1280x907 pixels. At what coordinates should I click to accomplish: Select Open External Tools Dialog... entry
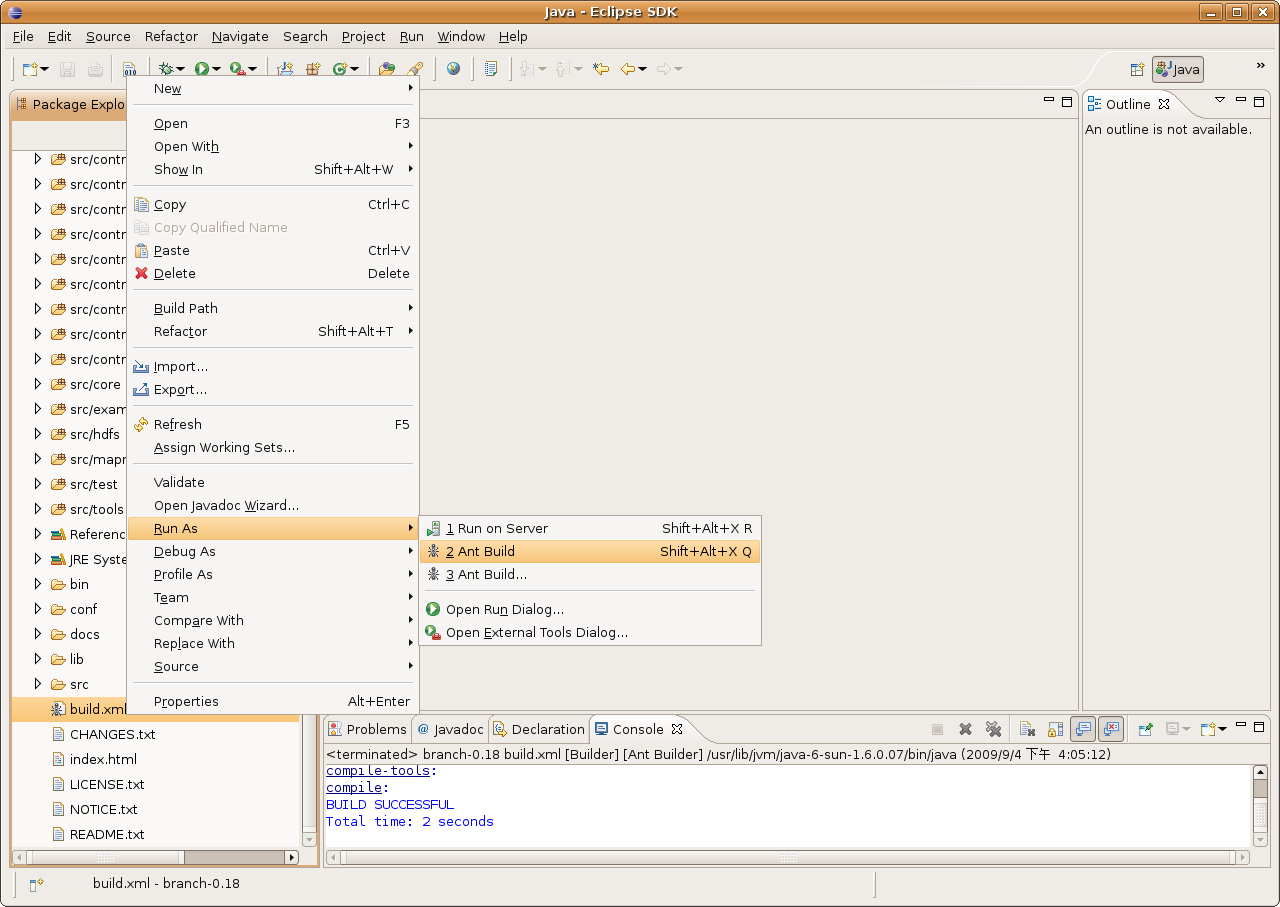(590, 632)
